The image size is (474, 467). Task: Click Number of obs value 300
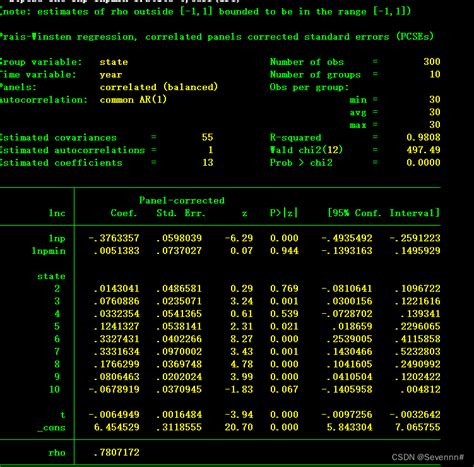[x=432, y=62]
